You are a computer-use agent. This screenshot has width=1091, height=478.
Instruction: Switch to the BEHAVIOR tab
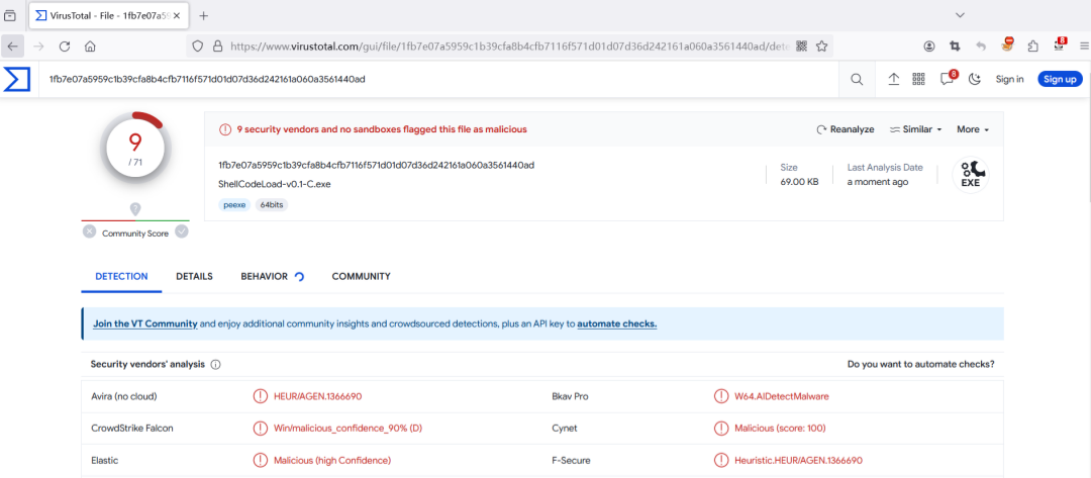click(272, 276)
